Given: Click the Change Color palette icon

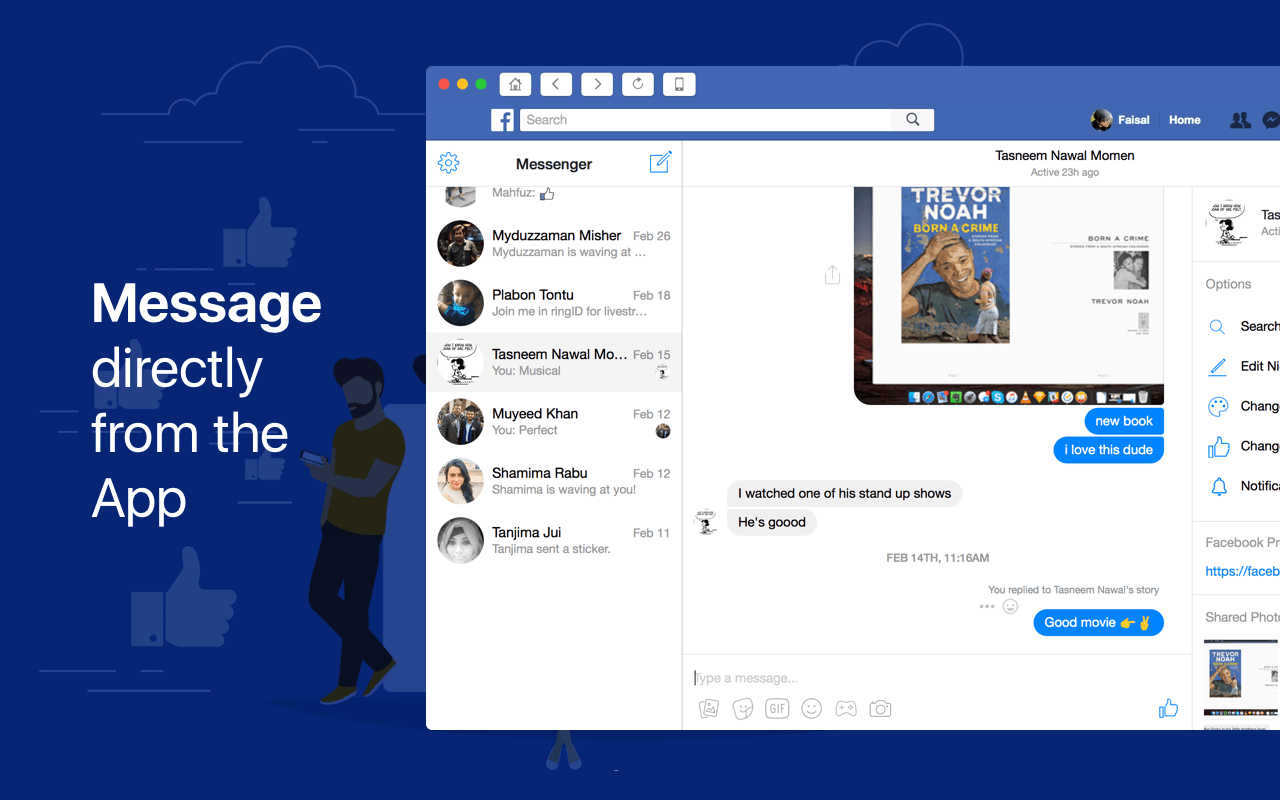Looking at the screenshot, I should click(x=1218, y=407).
